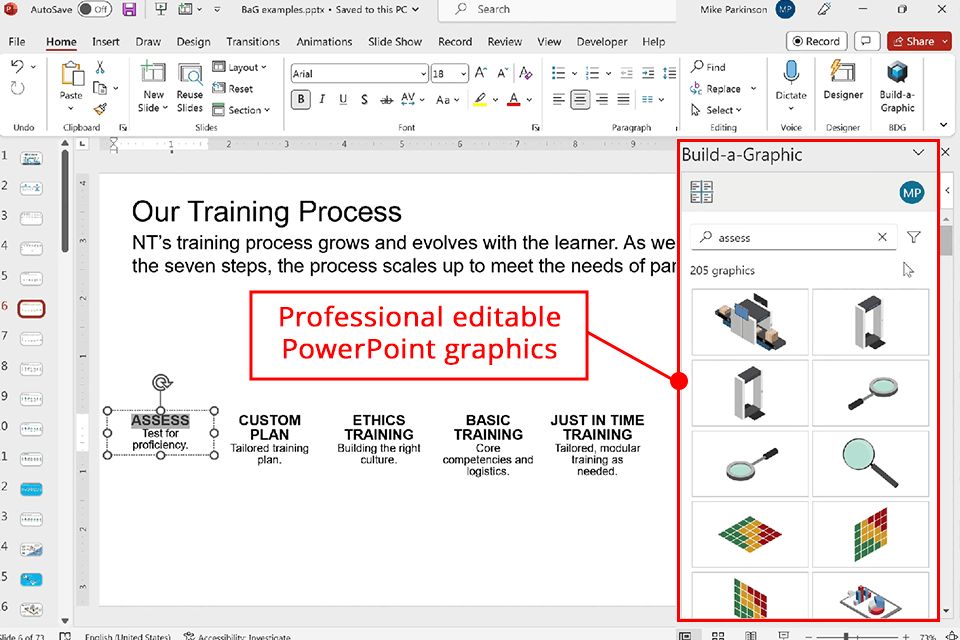The height and width of the screenshot is (640, 960).
Task: Click the Save floppy disk icon
Action: coord(129,9)
